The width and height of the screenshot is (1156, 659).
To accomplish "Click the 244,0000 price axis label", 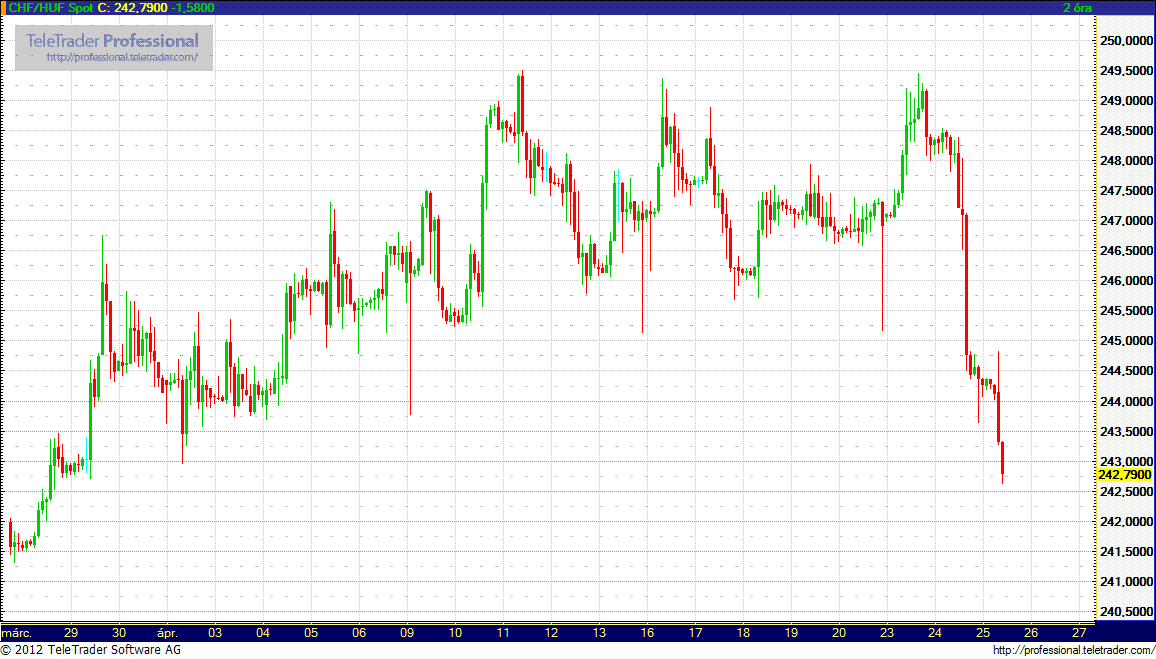I will [x=1125, y=402].
